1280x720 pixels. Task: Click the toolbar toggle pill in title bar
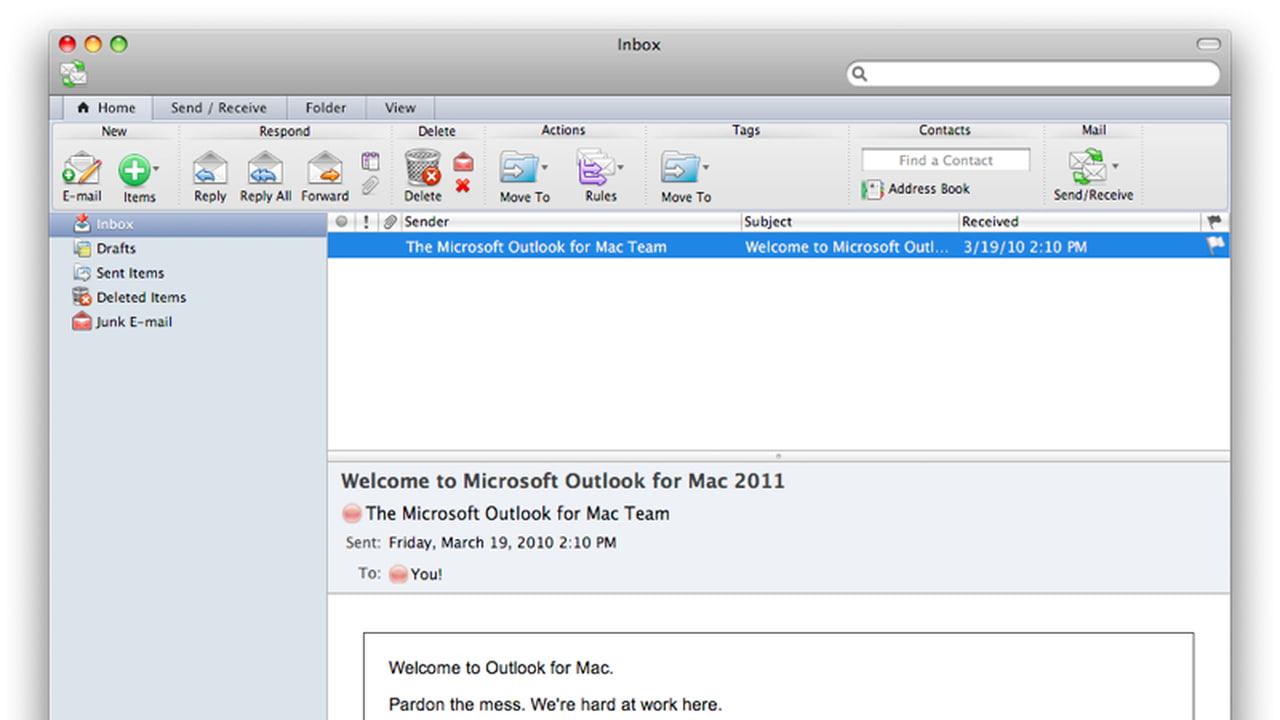(x=1209, y=44)
